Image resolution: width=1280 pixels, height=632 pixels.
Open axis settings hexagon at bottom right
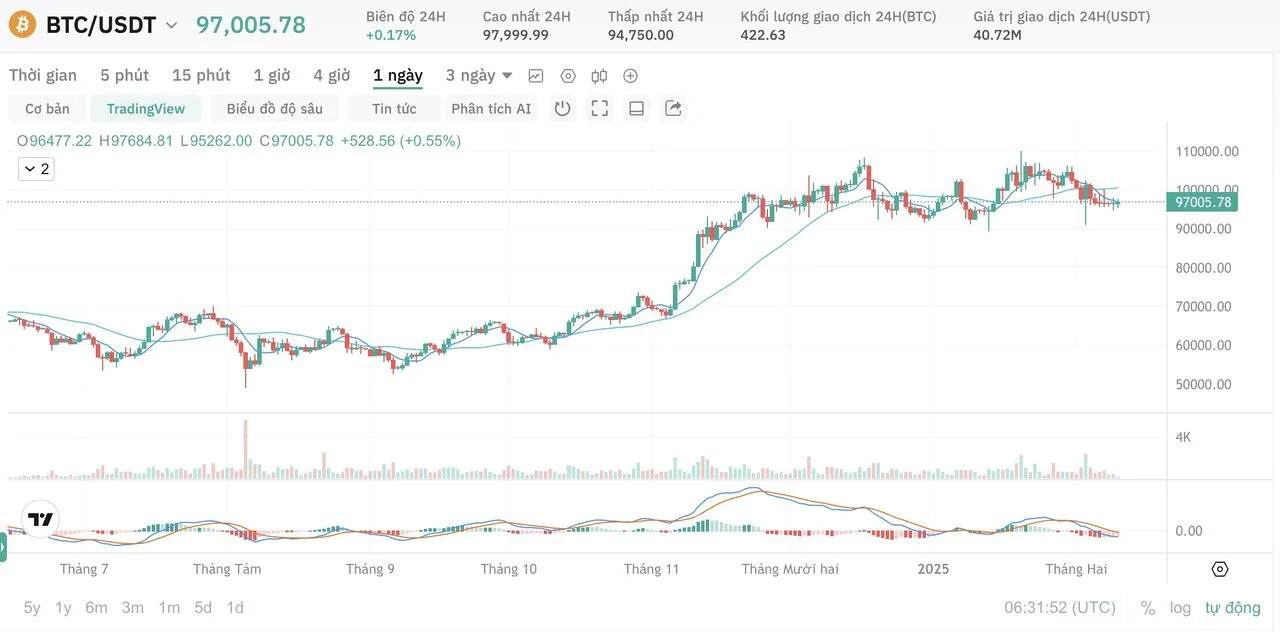pos(1219,569)
